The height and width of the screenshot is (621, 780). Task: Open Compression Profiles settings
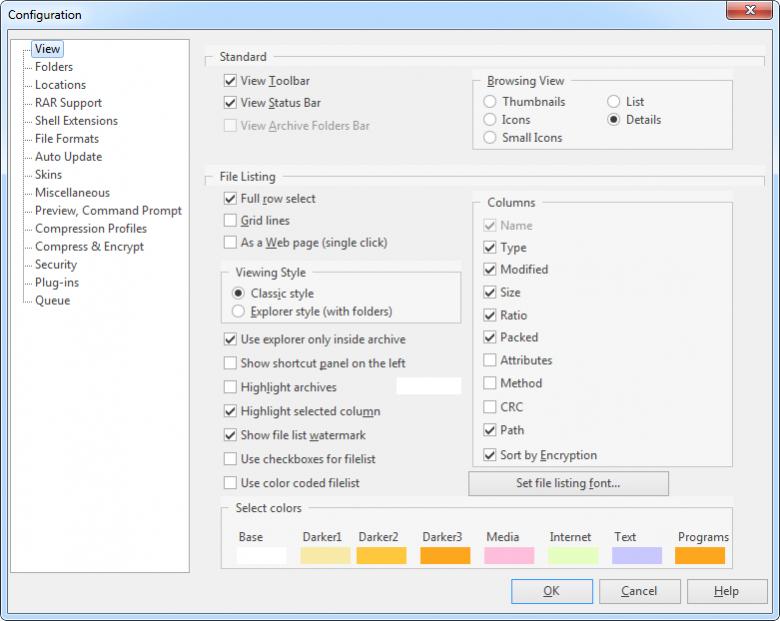point(91,228)
